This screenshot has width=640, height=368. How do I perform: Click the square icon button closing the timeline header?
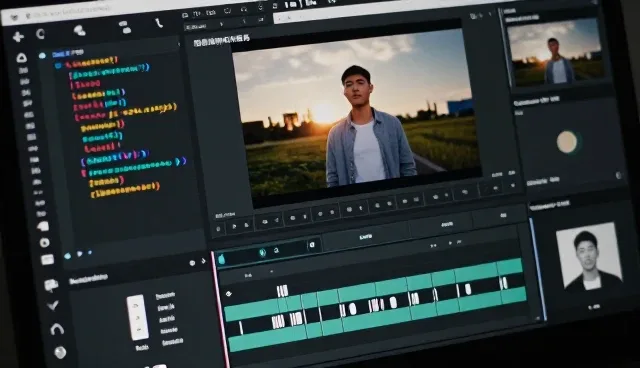pos(312,245)
